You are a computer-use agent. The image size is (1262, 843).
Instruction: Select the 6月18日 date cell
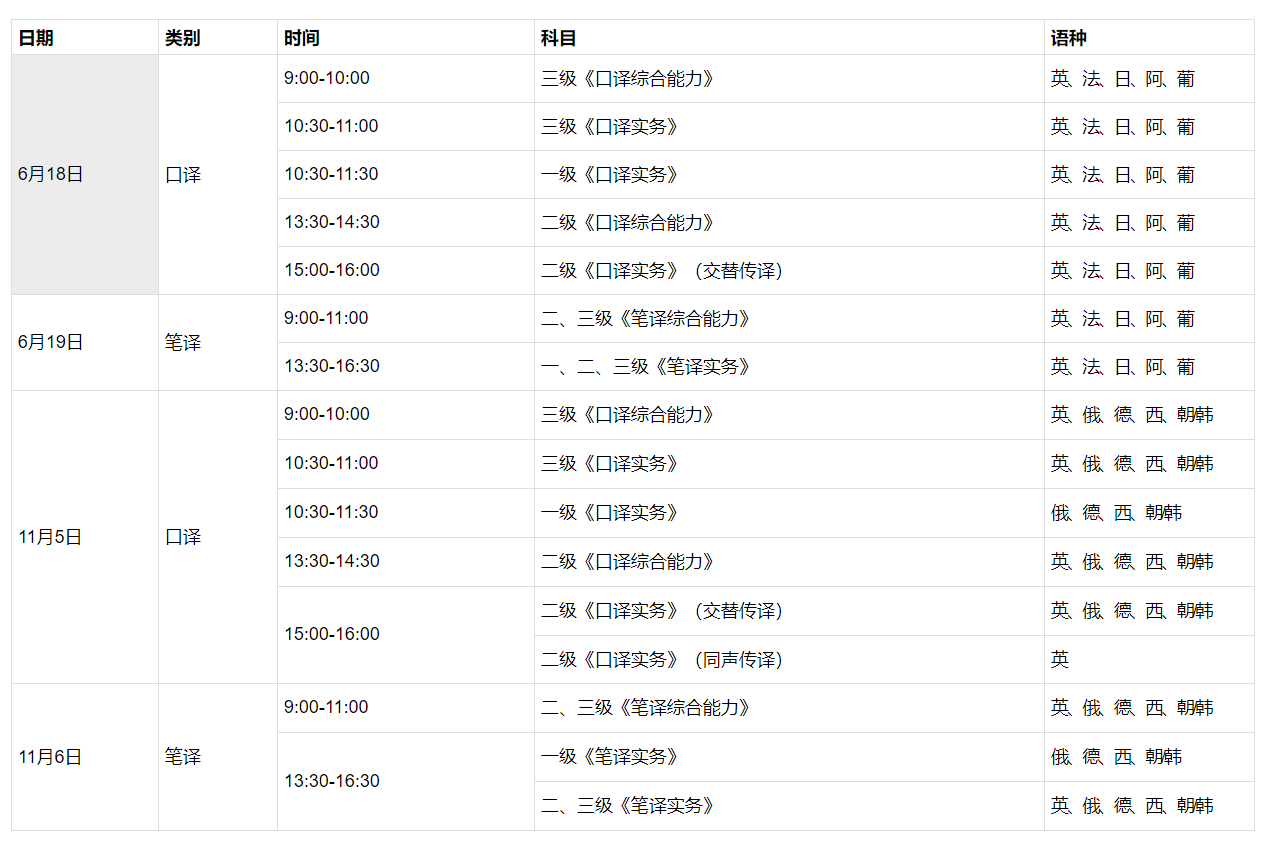(x=50, y=174)
